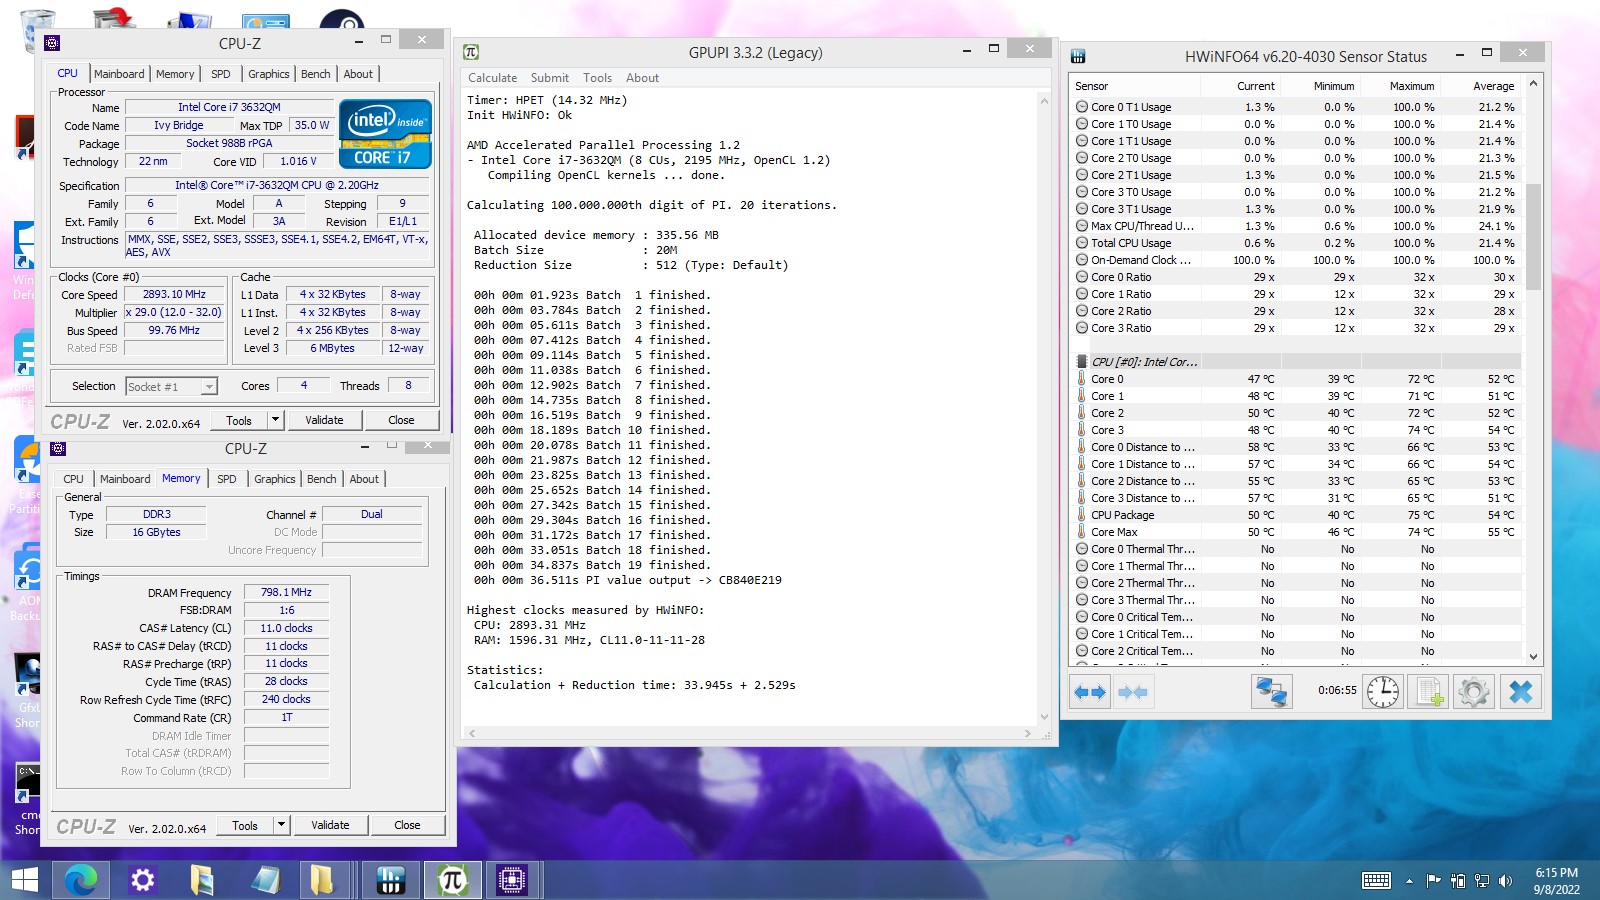Screen dimensions: 1600x900
Task: Open Tools menu in GPUPI
Action: point(597,78)
